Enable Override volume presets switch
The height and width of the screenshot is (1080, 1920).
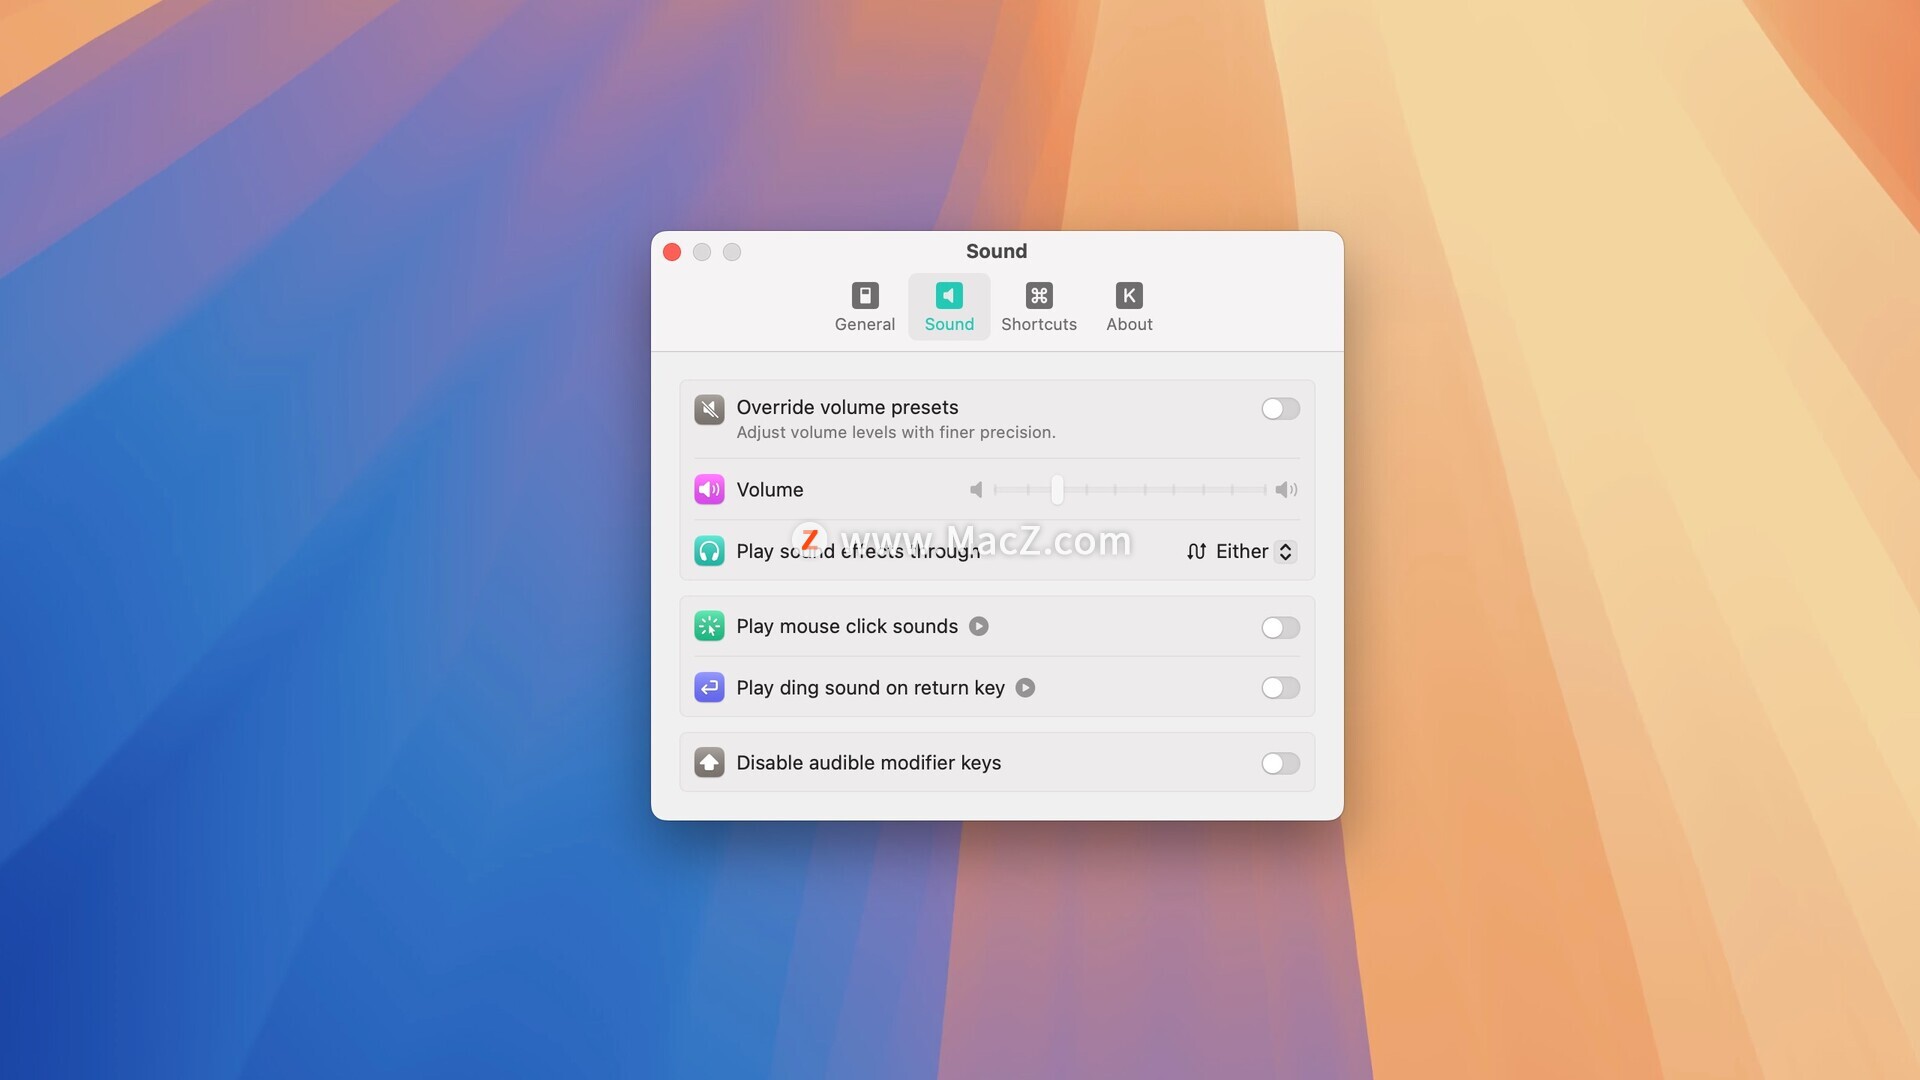pos(1280,409)
